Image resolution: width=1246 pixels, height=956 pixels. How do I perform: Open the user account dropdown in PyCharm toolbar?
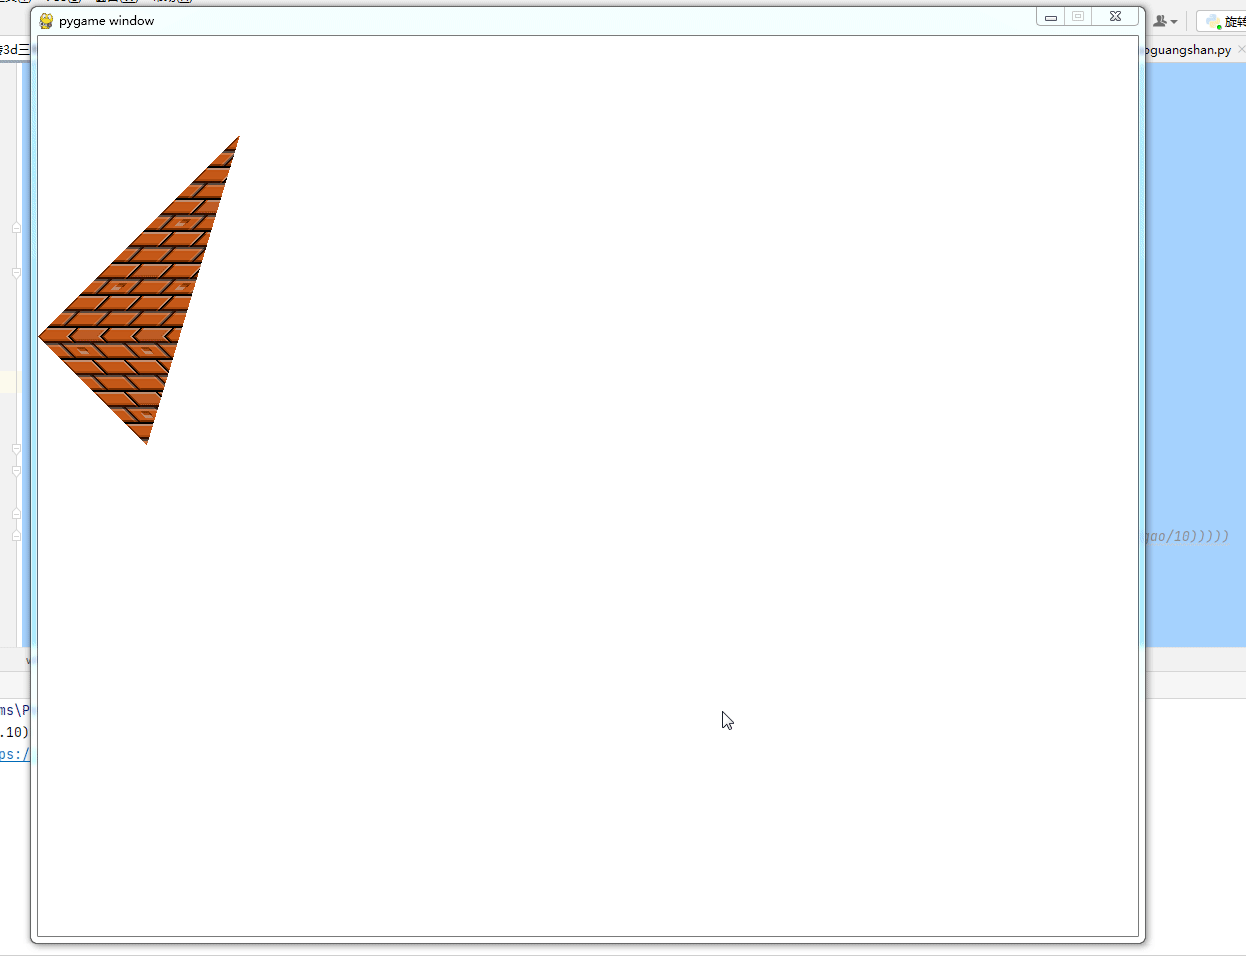[x=1165, y=21]
